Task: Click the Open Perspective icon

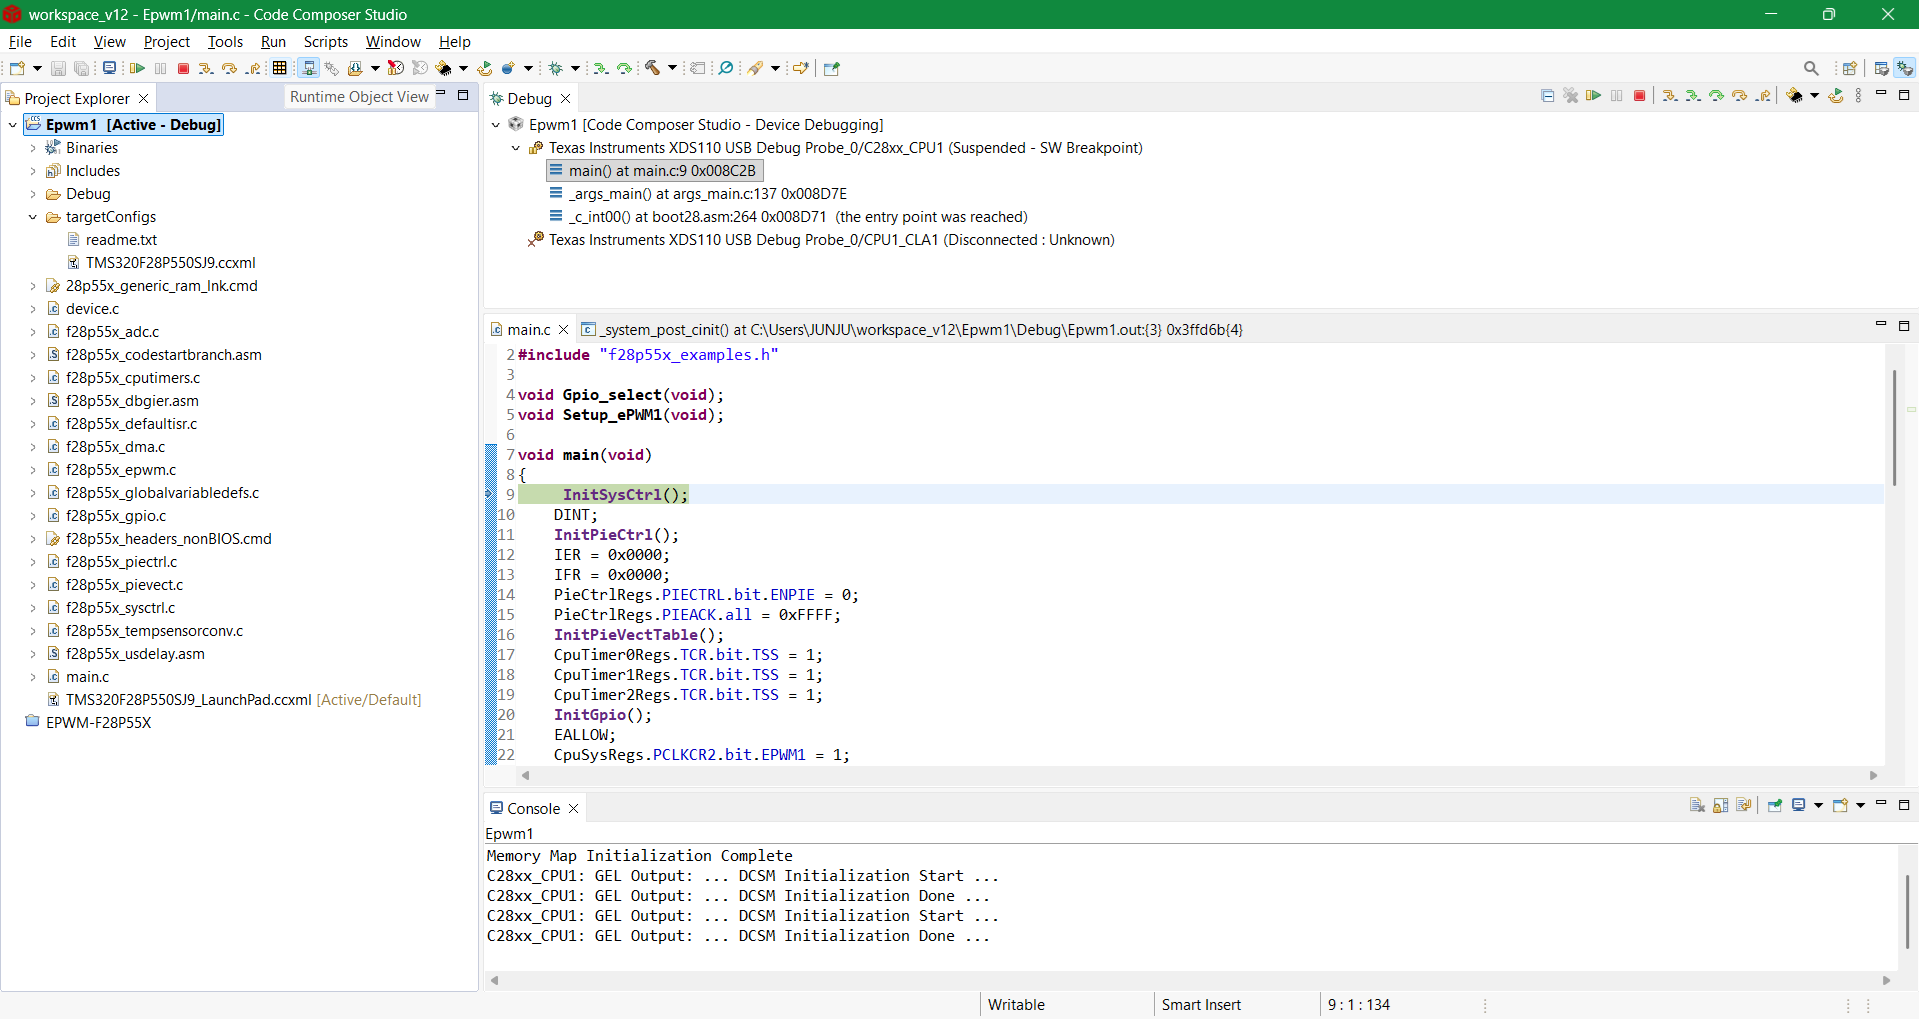Action: pos(1849,68)
